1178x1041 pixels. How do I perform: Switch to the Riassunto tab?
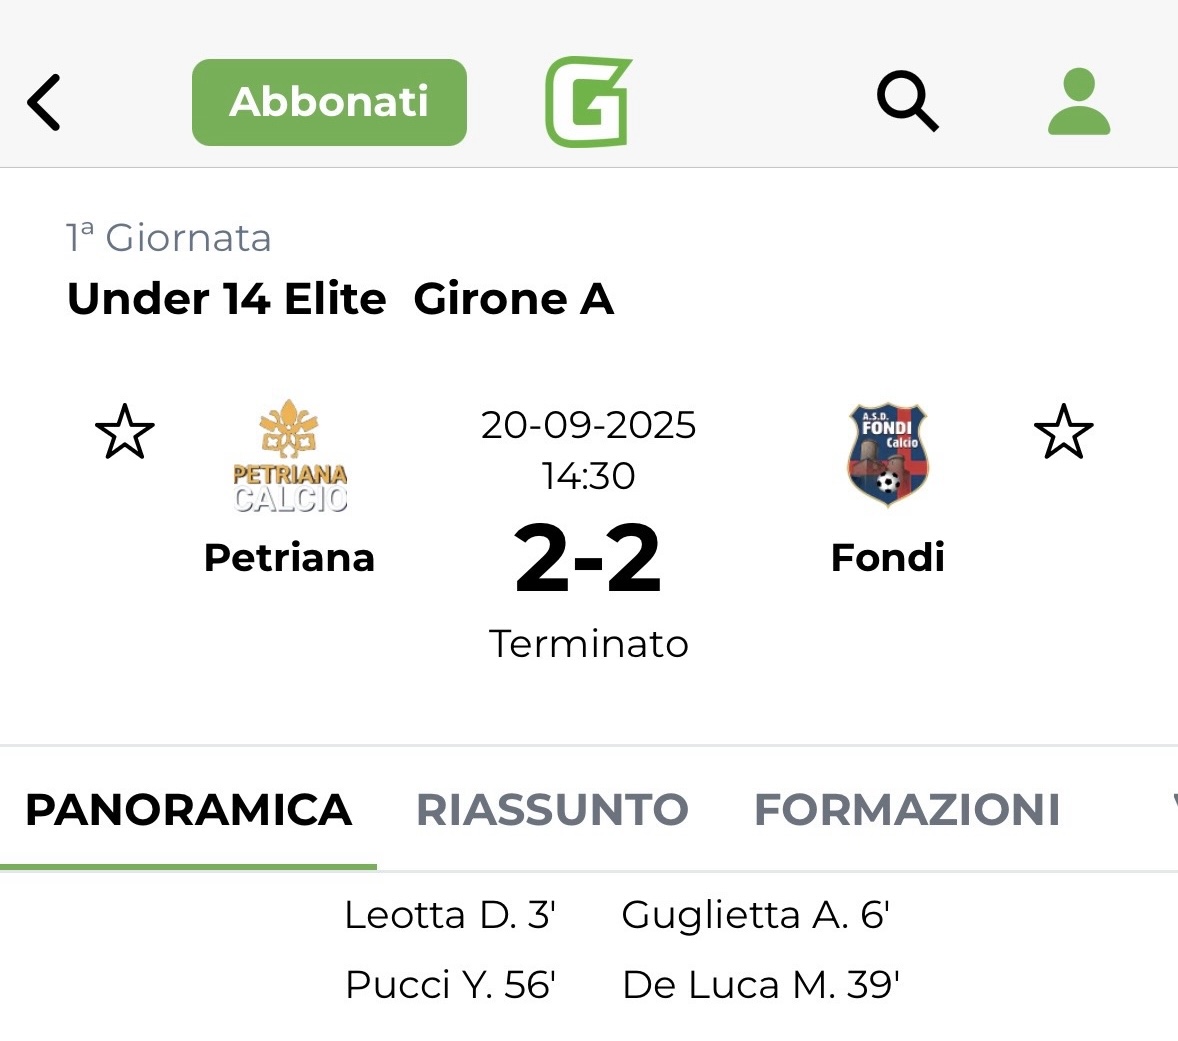pyautogui.click(x=552, y=810)
